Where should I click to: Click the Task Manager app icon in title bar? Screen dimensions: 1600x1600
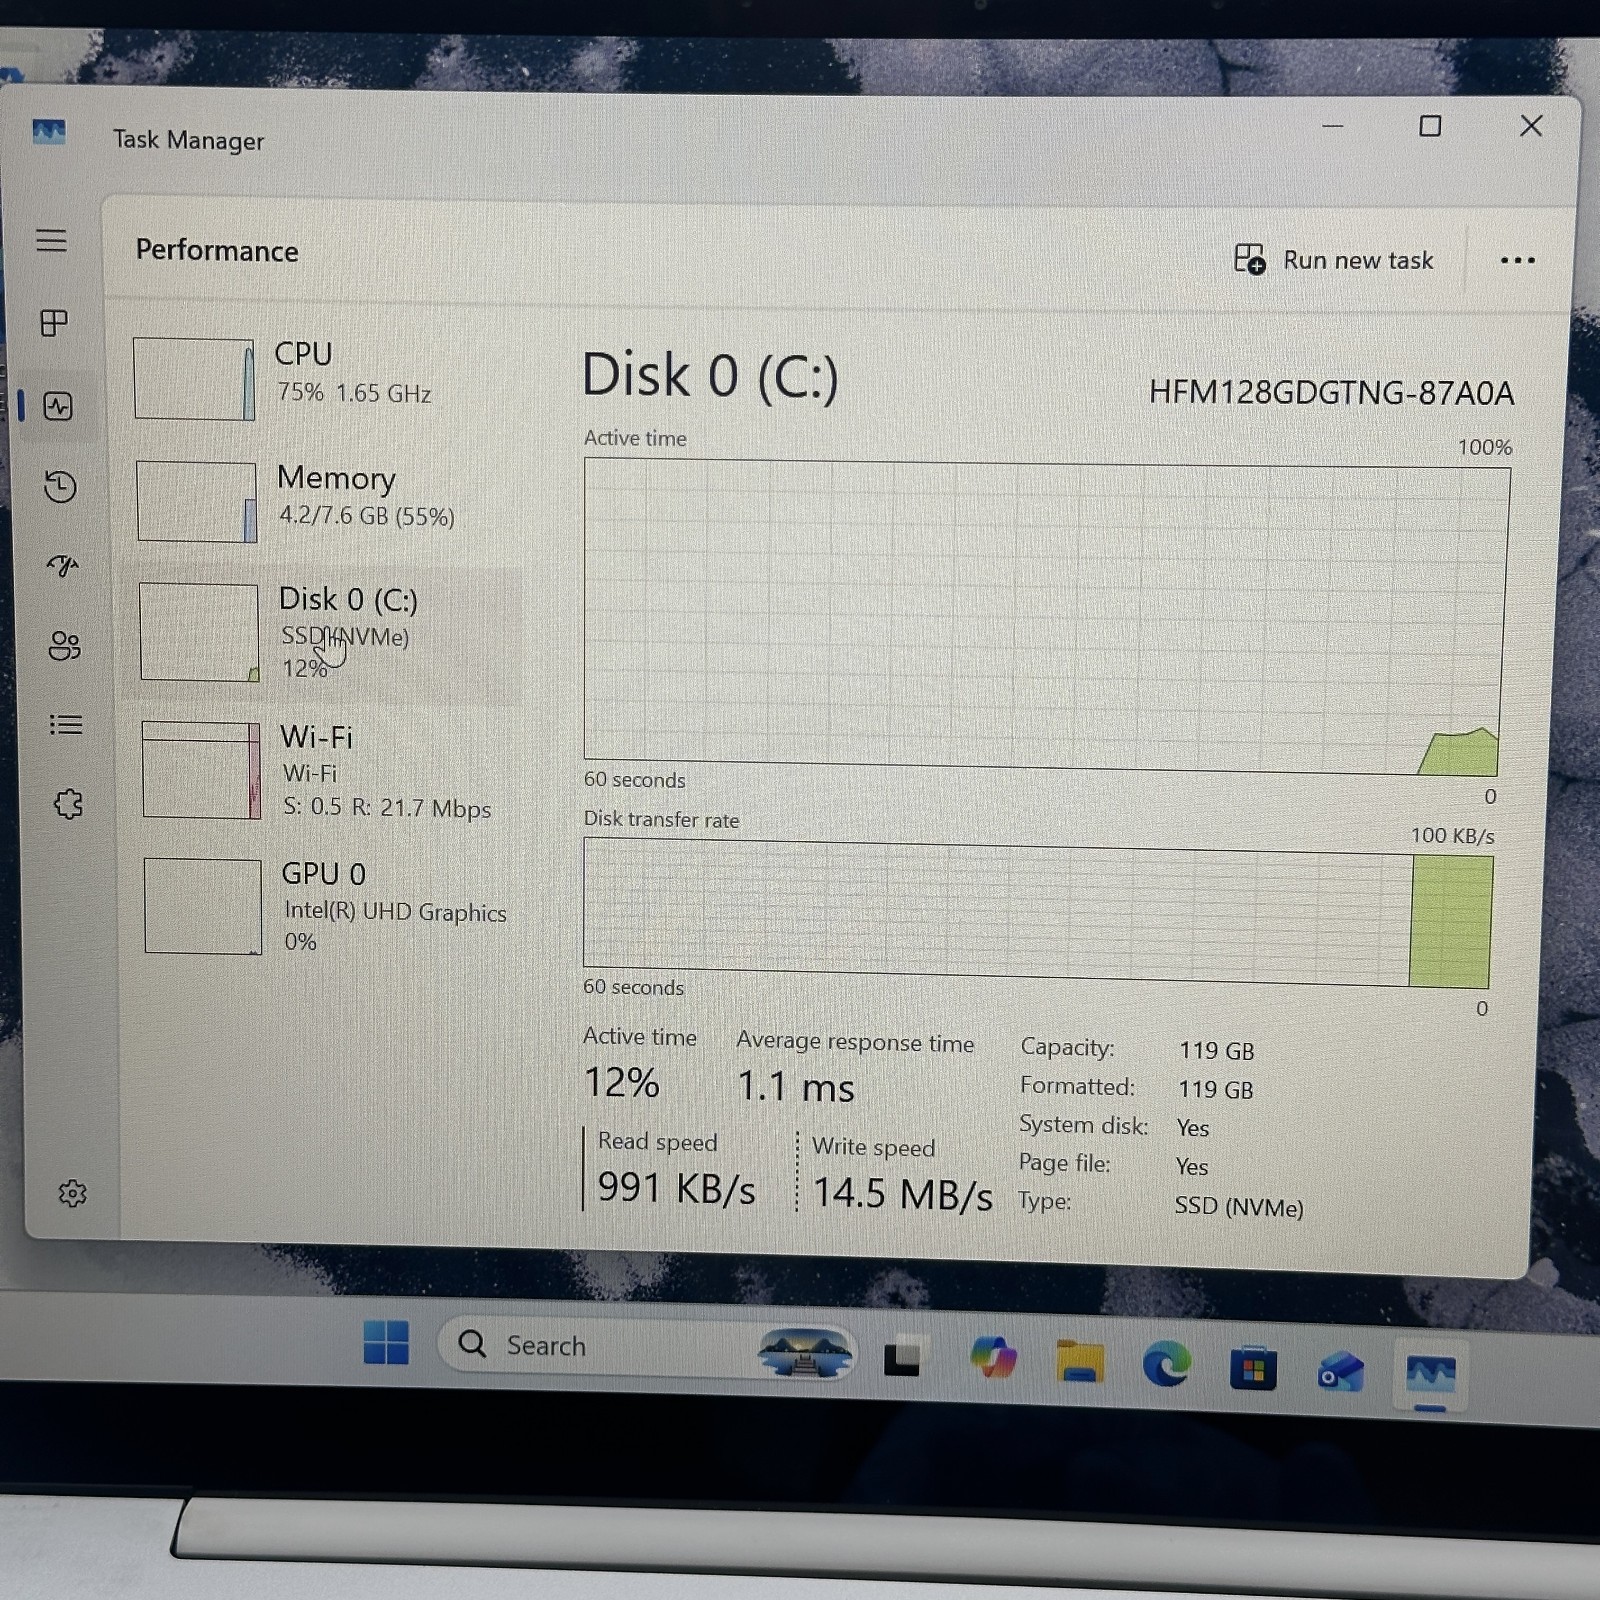[48, 133]
